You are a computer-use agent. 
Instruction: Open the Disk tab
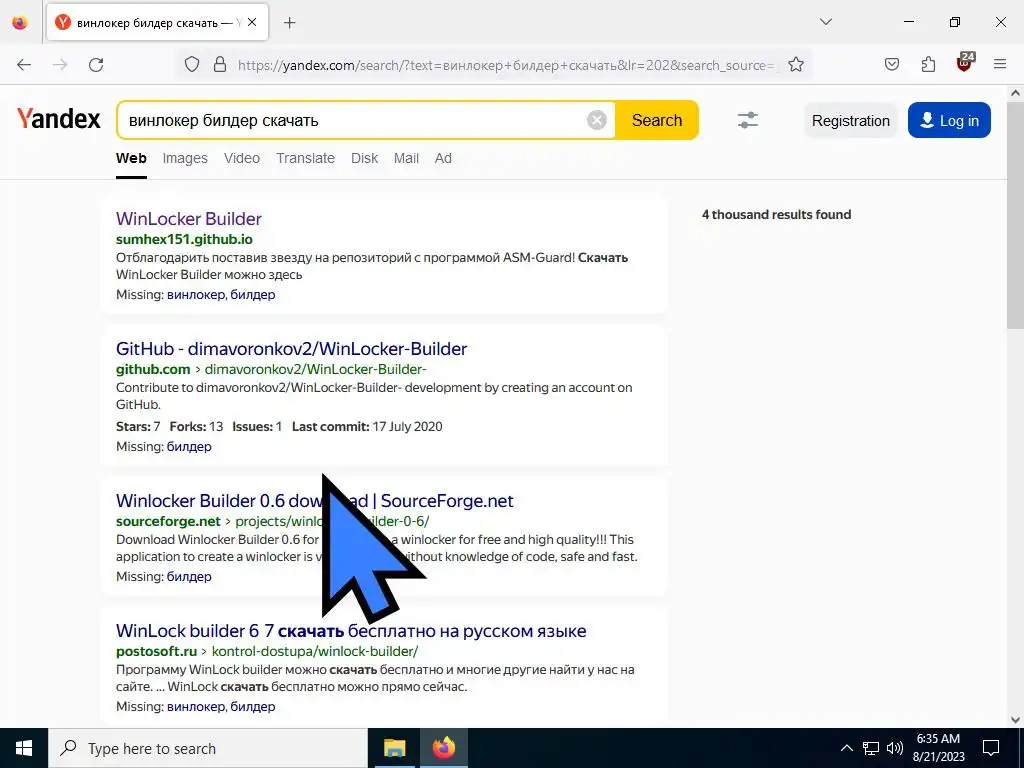point(364,158)
